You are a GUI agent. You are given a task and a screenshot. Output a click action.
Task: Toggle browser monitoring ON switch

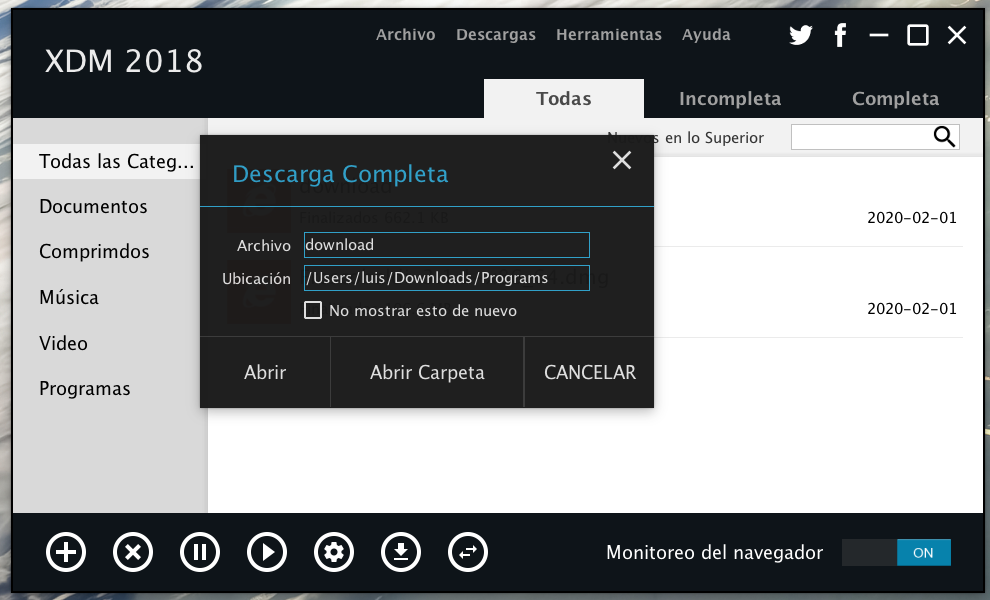pos(896,553)
